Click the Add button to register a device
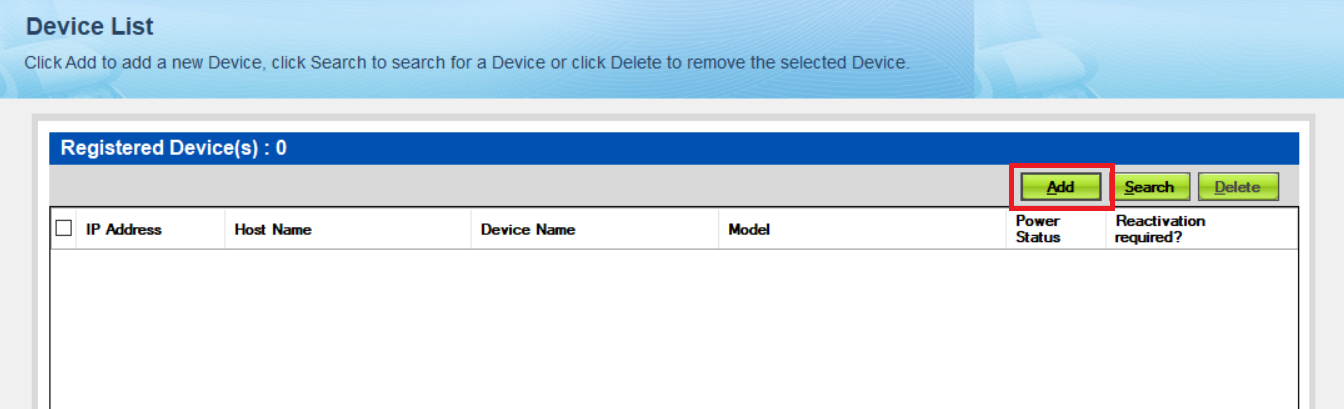The height and width of the screenshot is (409, 1344). pos(1060,187)
